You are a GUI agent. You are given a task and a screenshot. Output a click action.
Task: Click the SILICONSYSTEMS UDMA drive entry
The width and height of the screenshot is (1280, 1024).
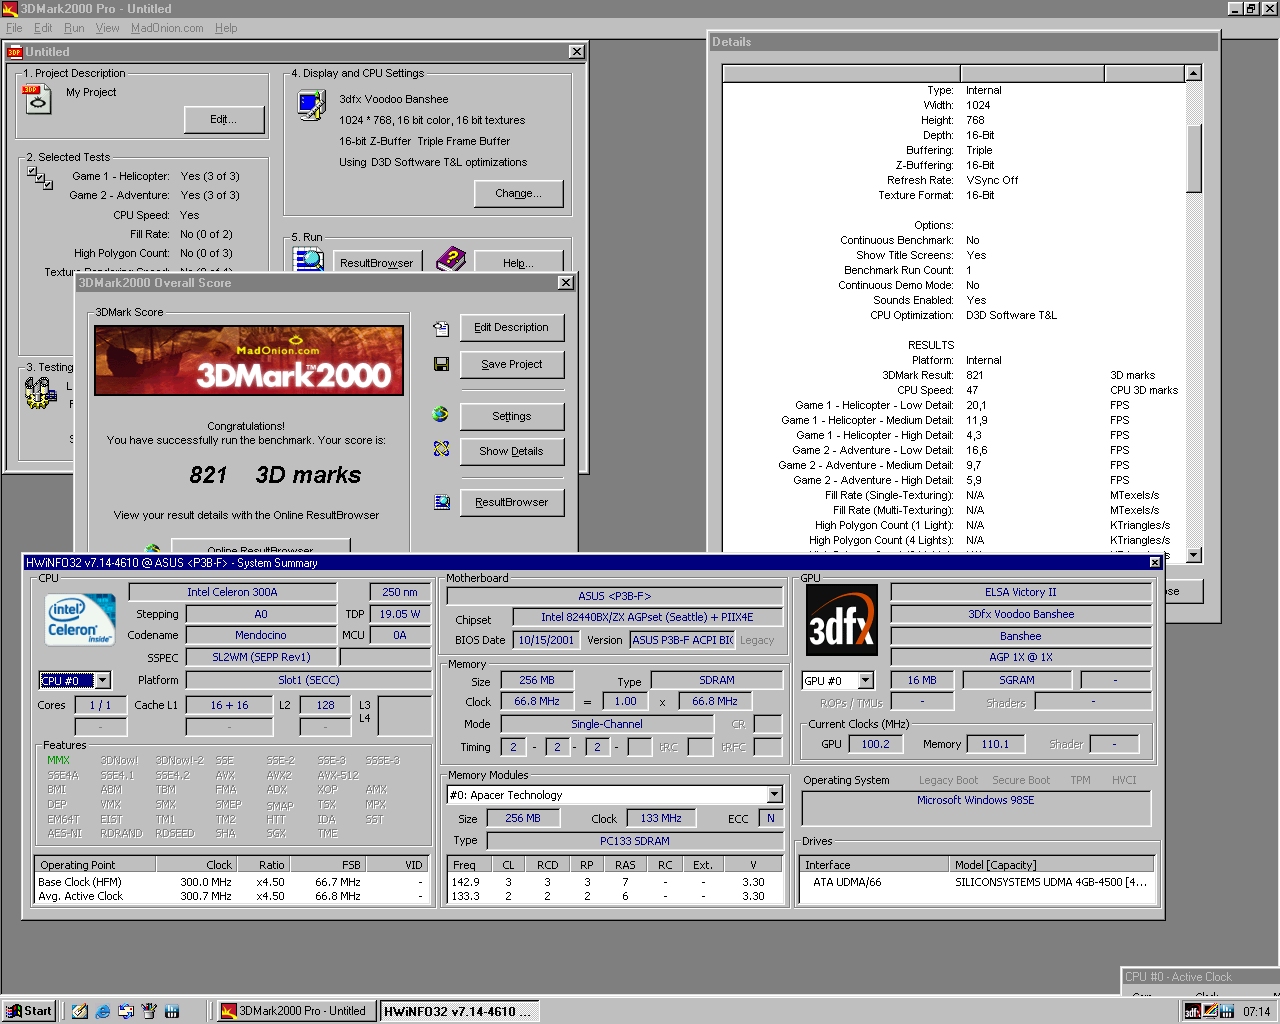click(976, 882)
